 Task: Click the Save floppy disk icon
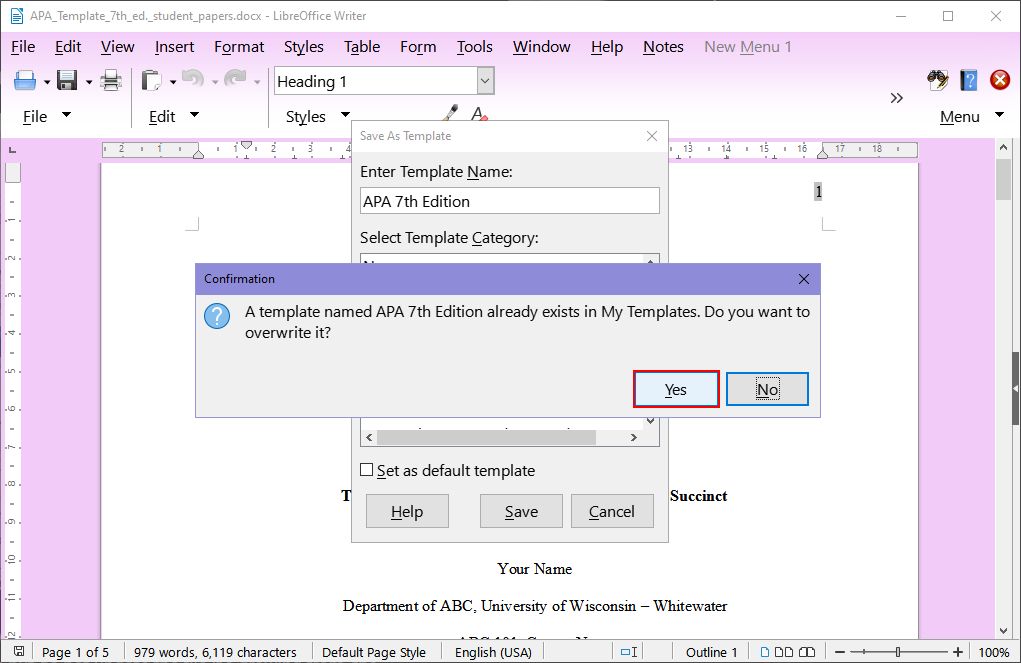point(67,81)
